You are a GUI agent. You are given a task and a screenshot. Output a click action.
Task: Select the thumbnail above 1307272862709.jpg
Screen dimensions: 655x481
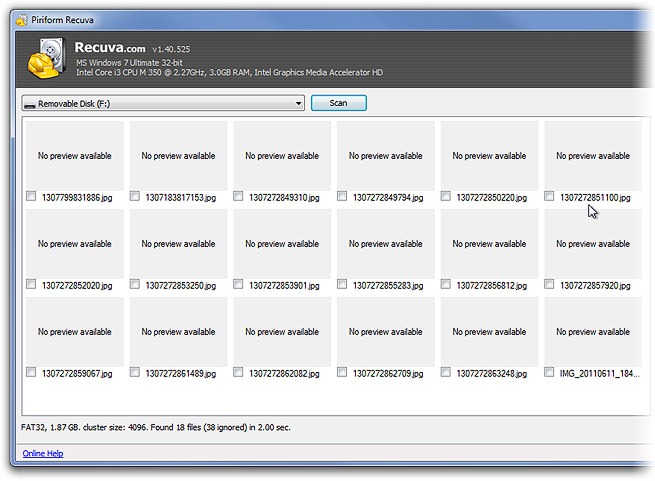click(386, 332)
